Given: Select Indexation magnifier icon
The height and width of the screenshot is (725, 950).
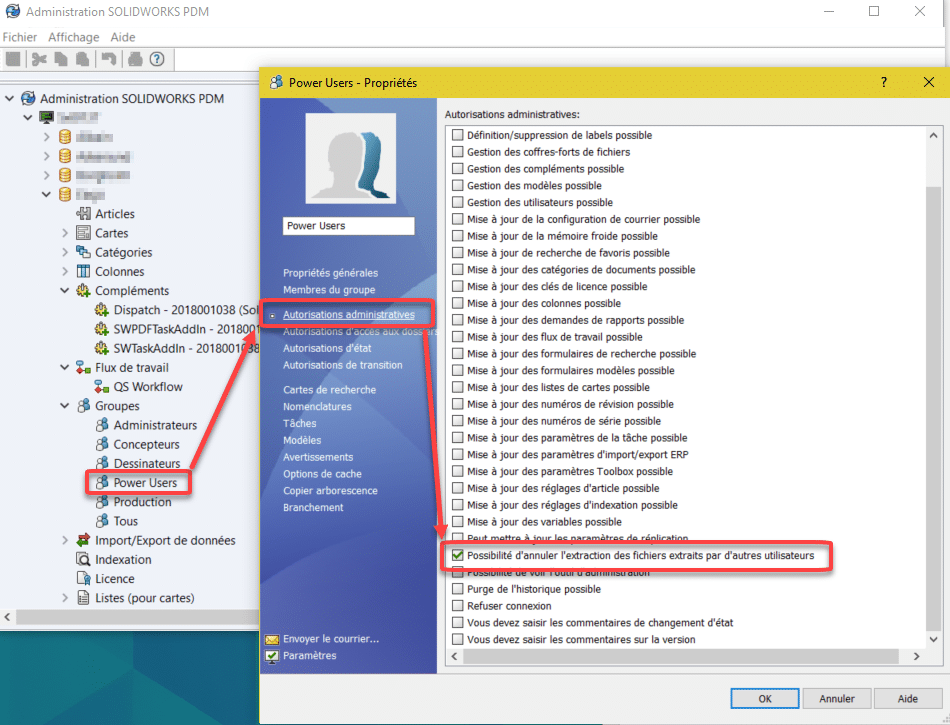Looking at the screenshot, I should pos(83,560).
